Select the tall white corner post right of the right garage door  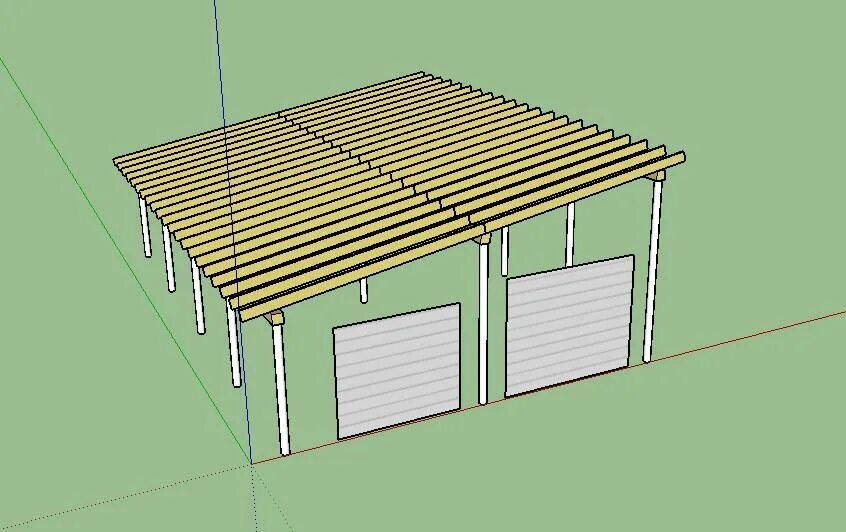pyautogui.click(x=652, y=271)
